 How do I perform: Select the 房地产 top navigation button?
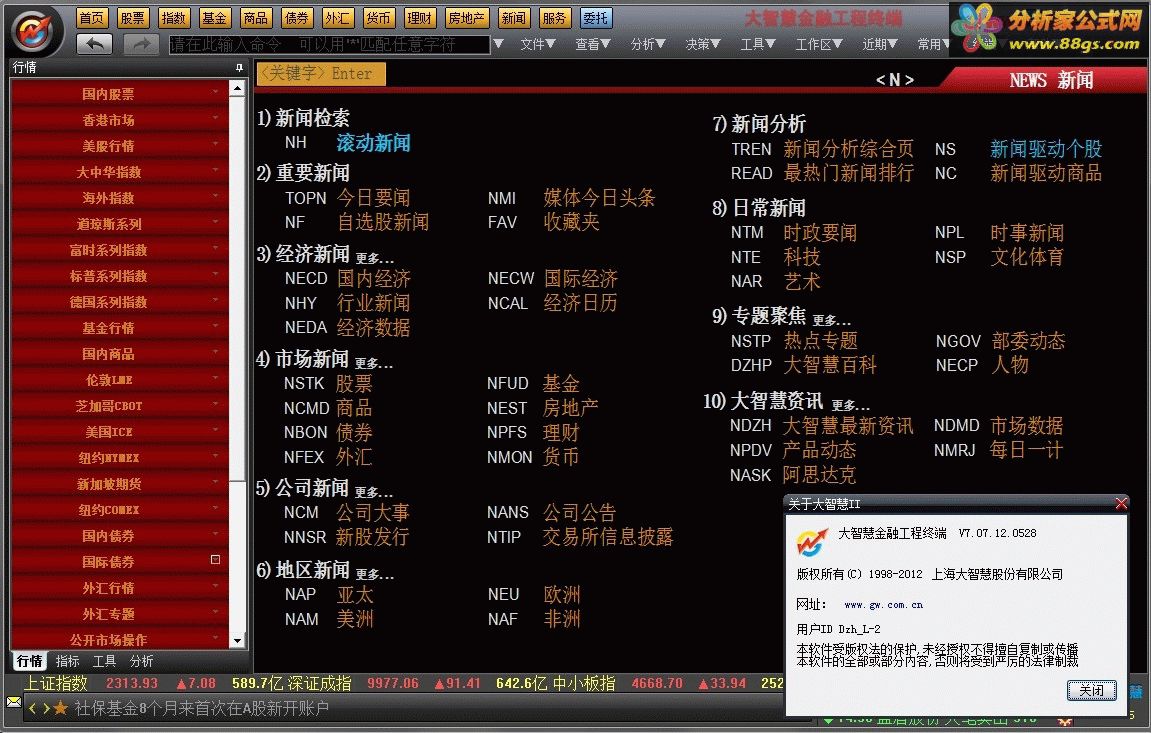click(466, 18)
